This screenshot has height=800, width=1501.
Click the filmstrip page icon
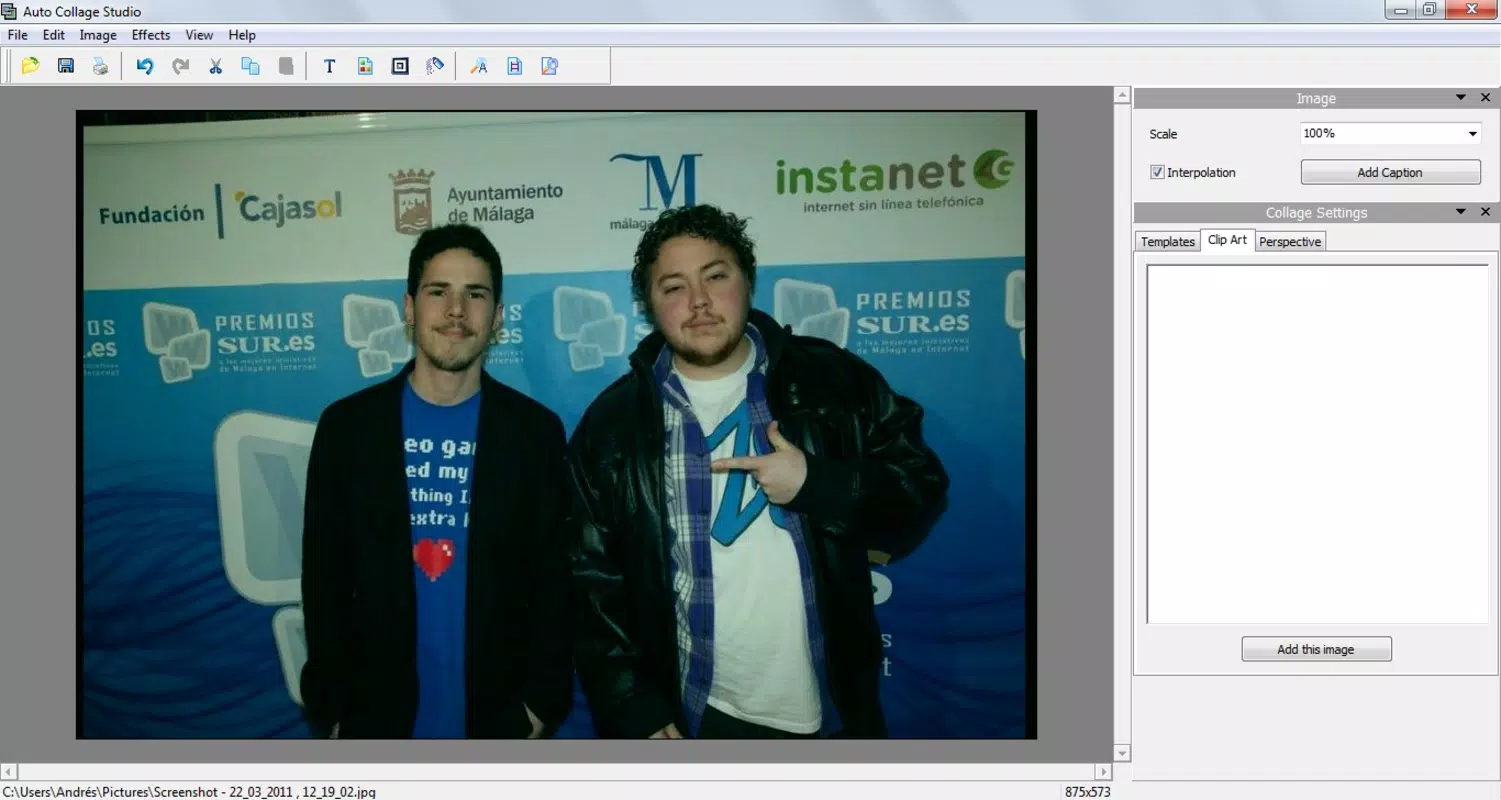(x=514, y=66)
